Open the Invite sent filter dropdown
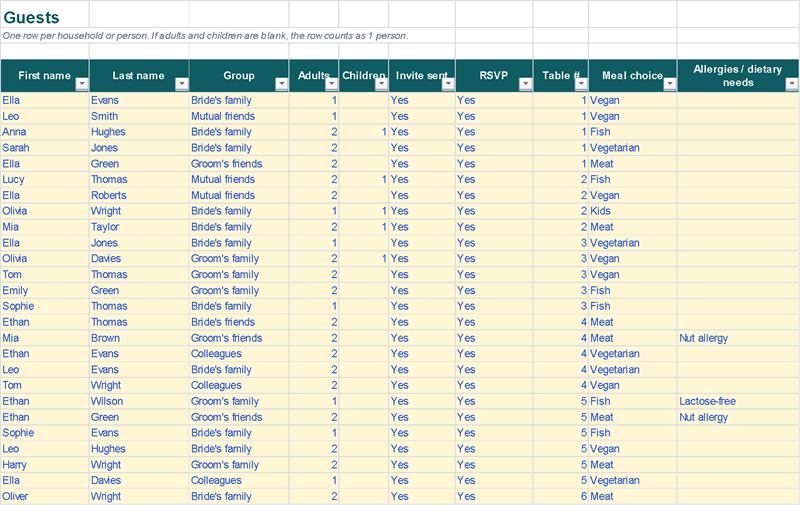 (448, 84)
